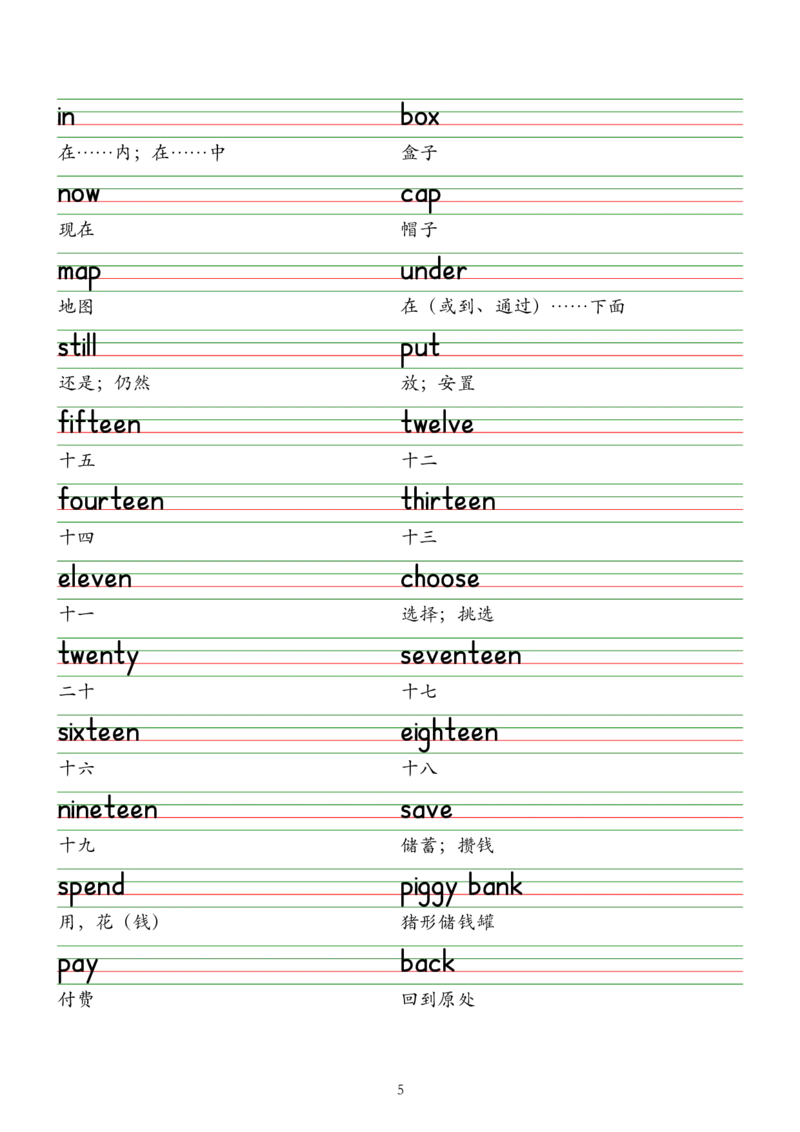
Task: Select the word "nineteen"
Action: click(107, 811)
